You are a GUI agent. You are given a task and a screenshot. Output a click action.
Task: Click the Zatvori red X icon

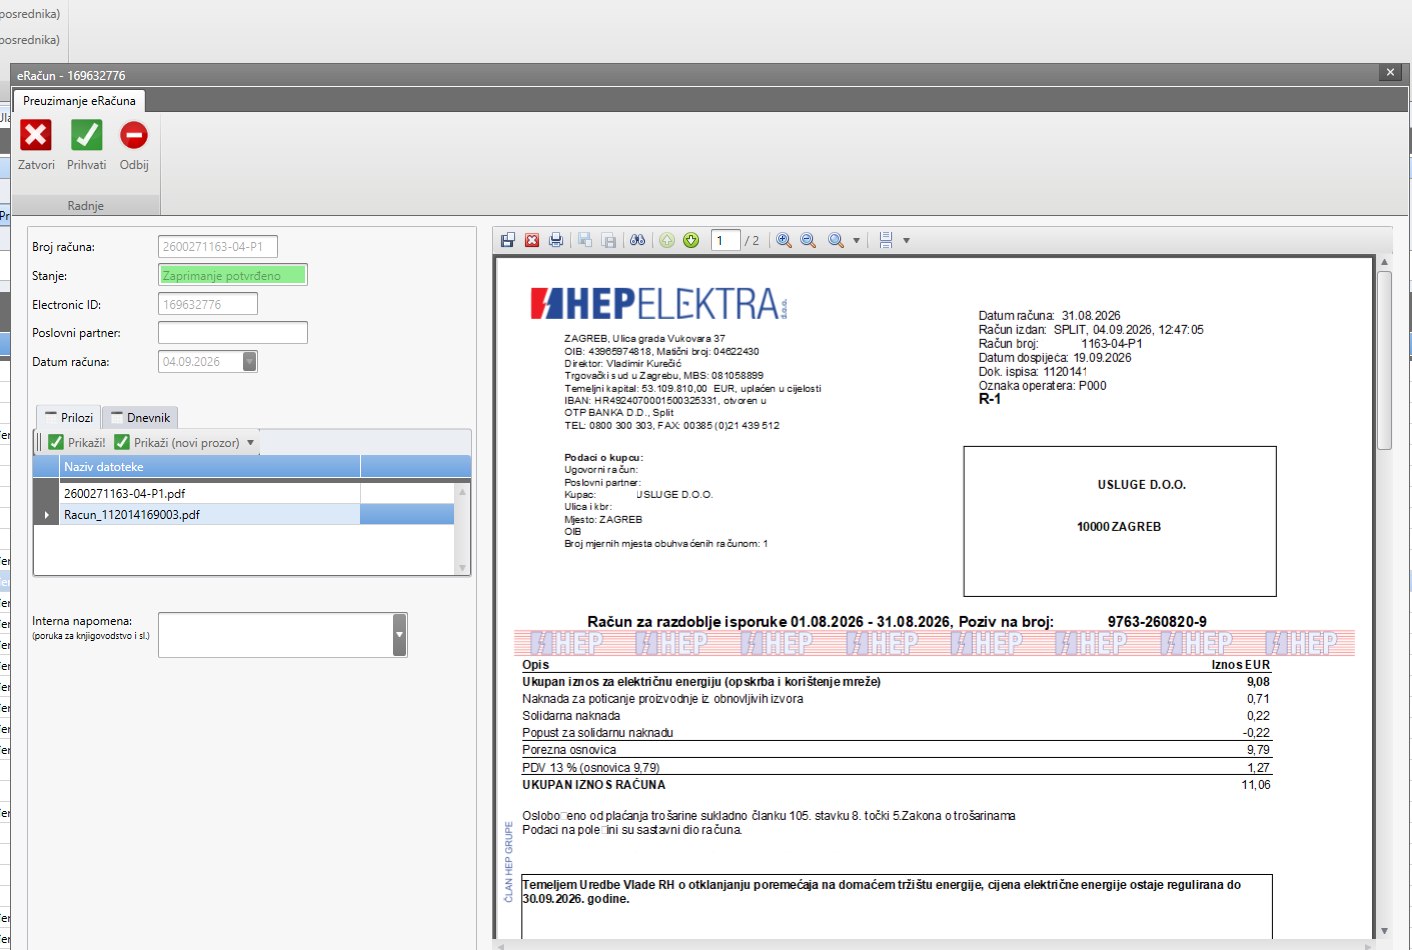pos(36,135)
